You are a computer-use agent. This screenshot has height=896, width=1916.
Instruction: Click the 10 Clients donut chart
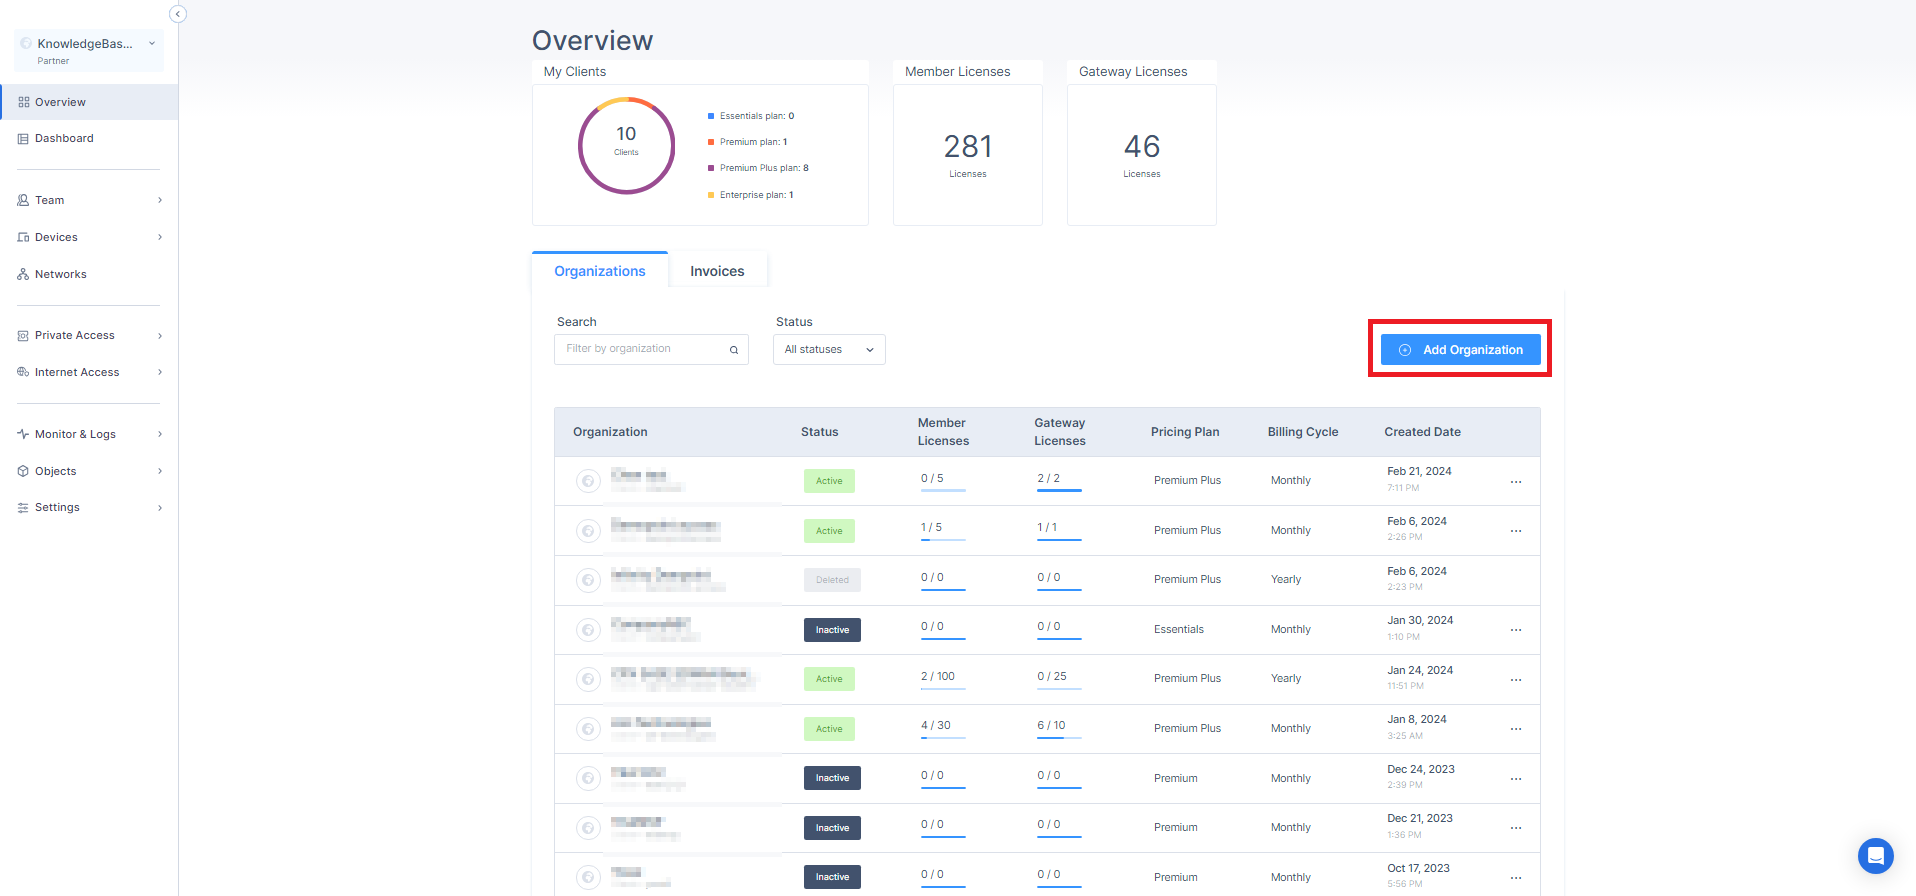626,146
